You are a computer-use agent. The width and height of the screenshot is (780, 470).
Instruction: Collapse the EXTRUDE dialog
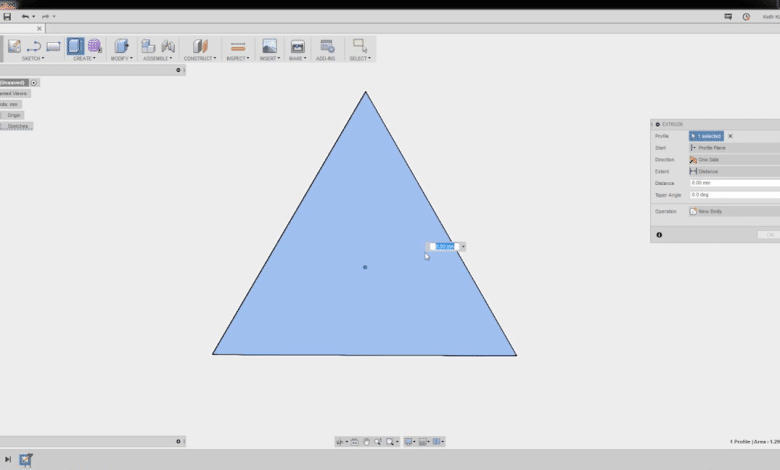(658, 124)
